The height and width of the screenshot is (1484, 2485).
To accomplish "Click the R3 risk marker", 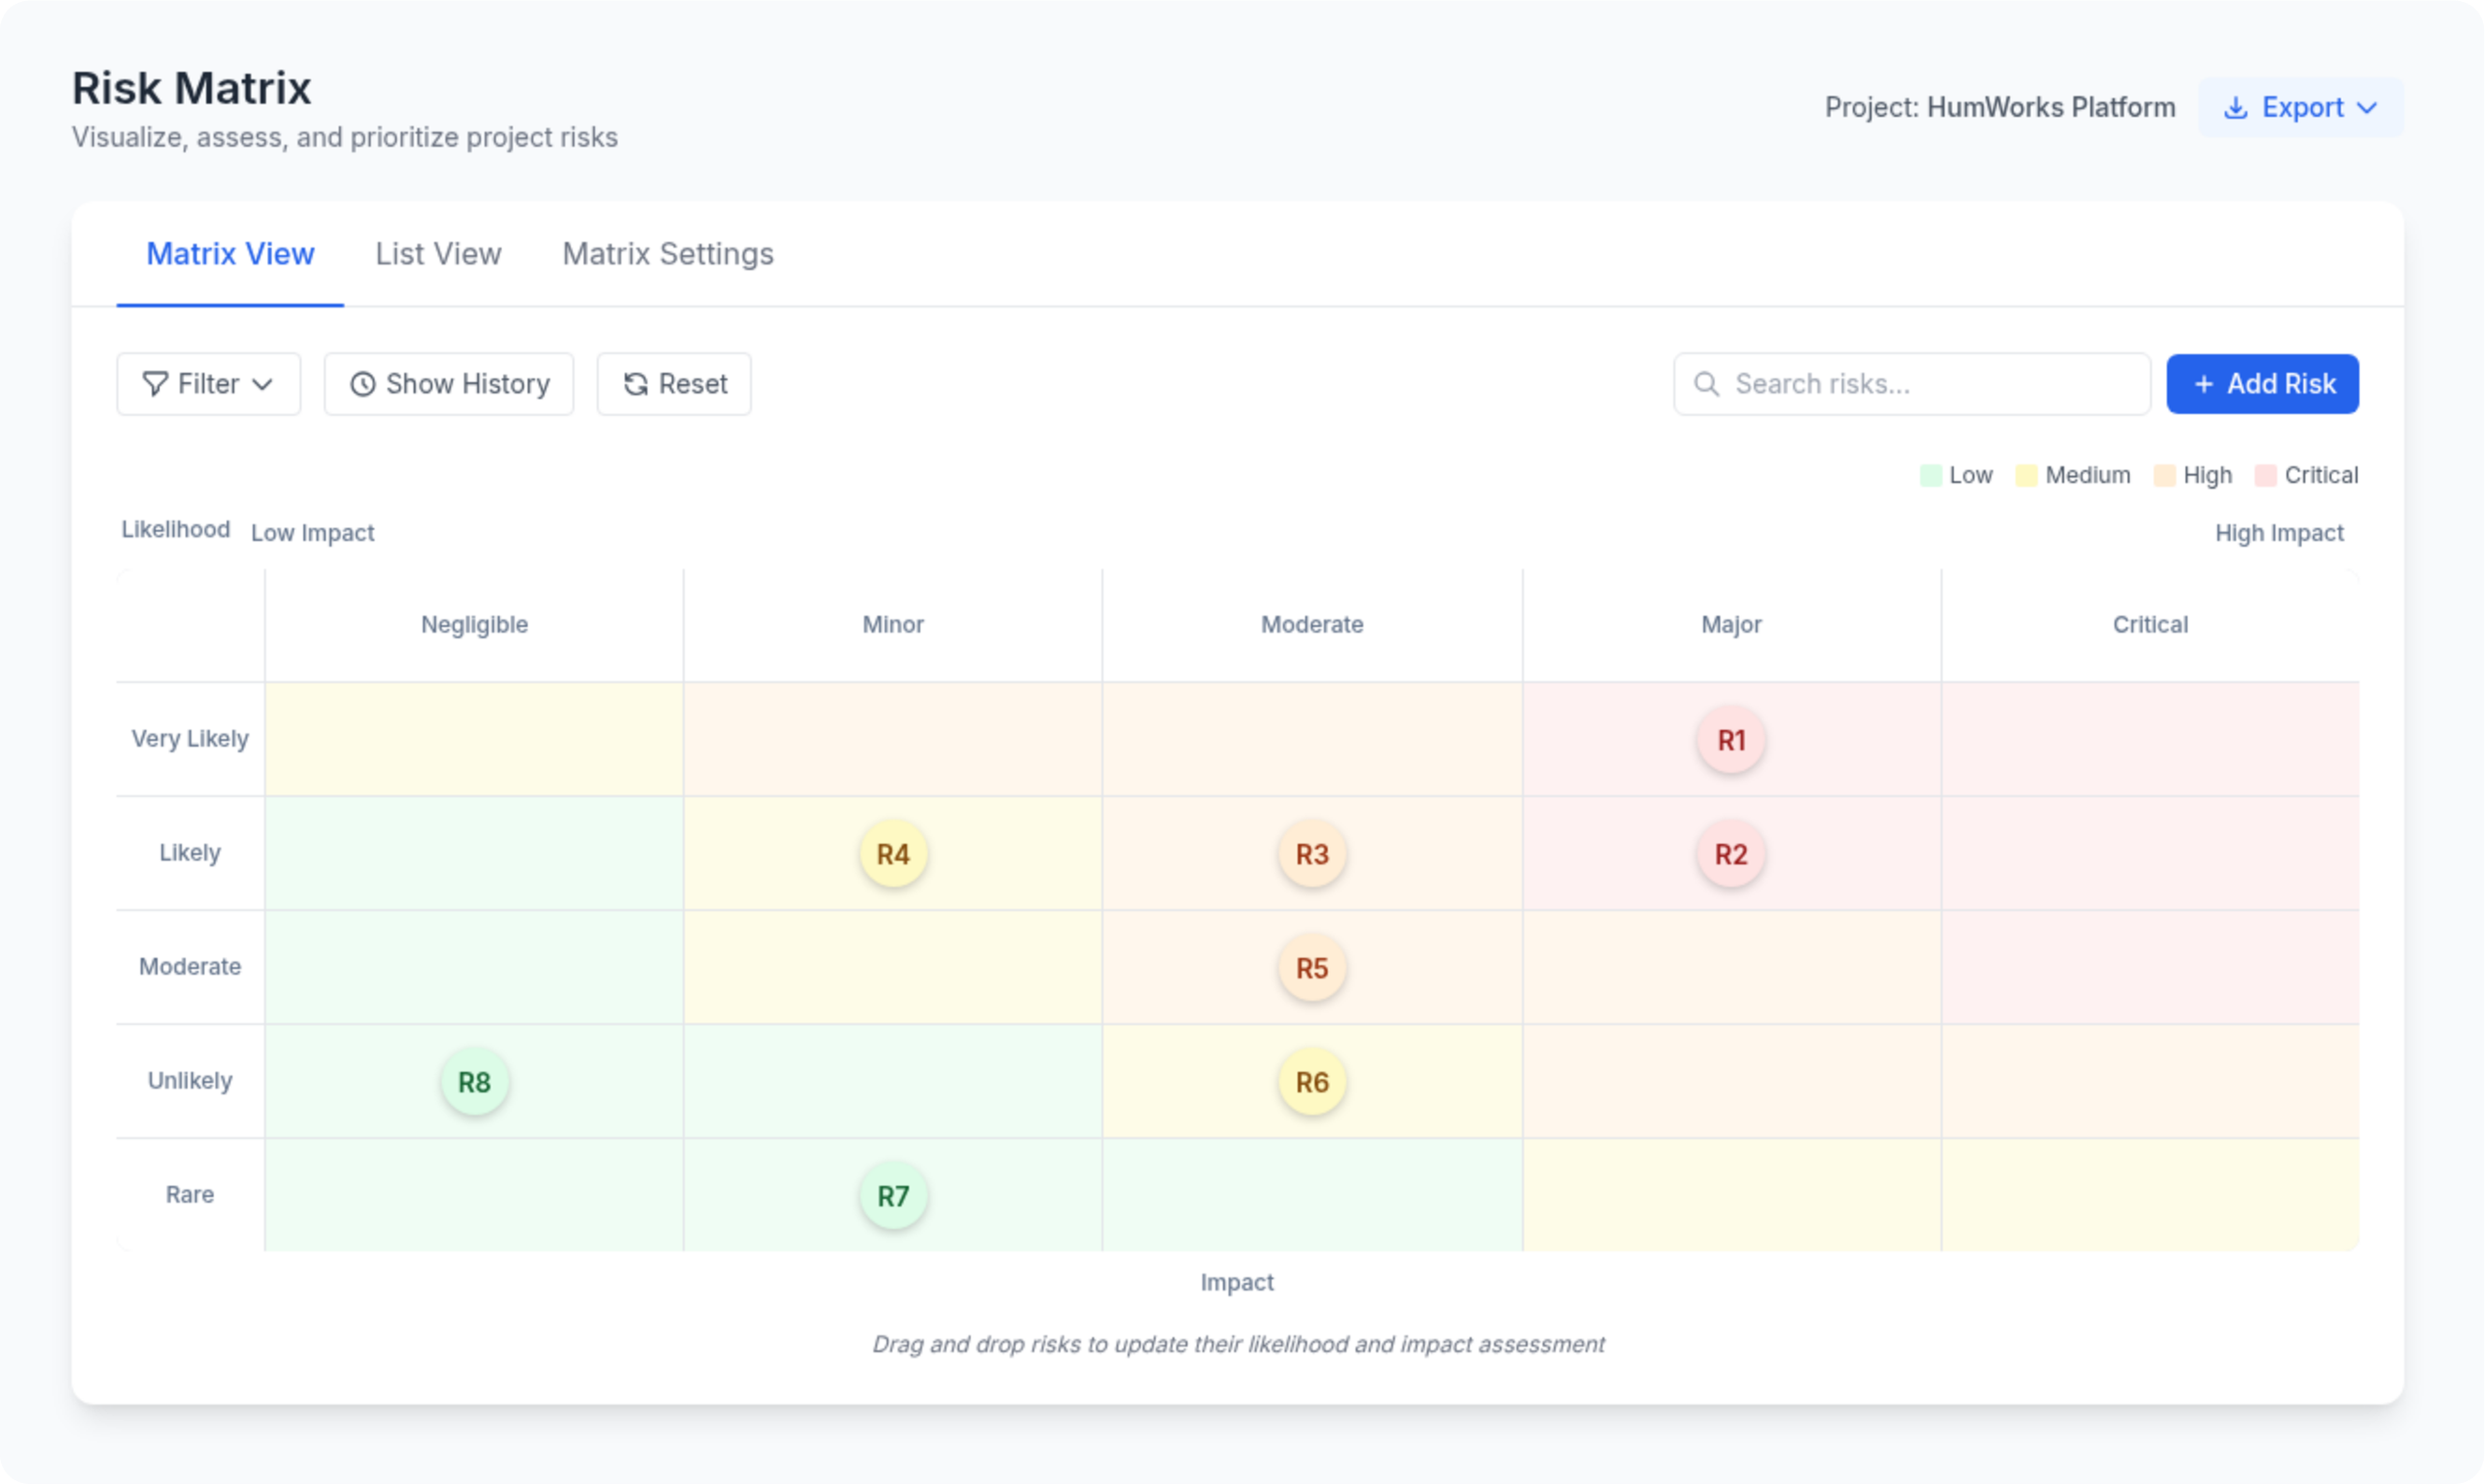I will point(1311,854).
